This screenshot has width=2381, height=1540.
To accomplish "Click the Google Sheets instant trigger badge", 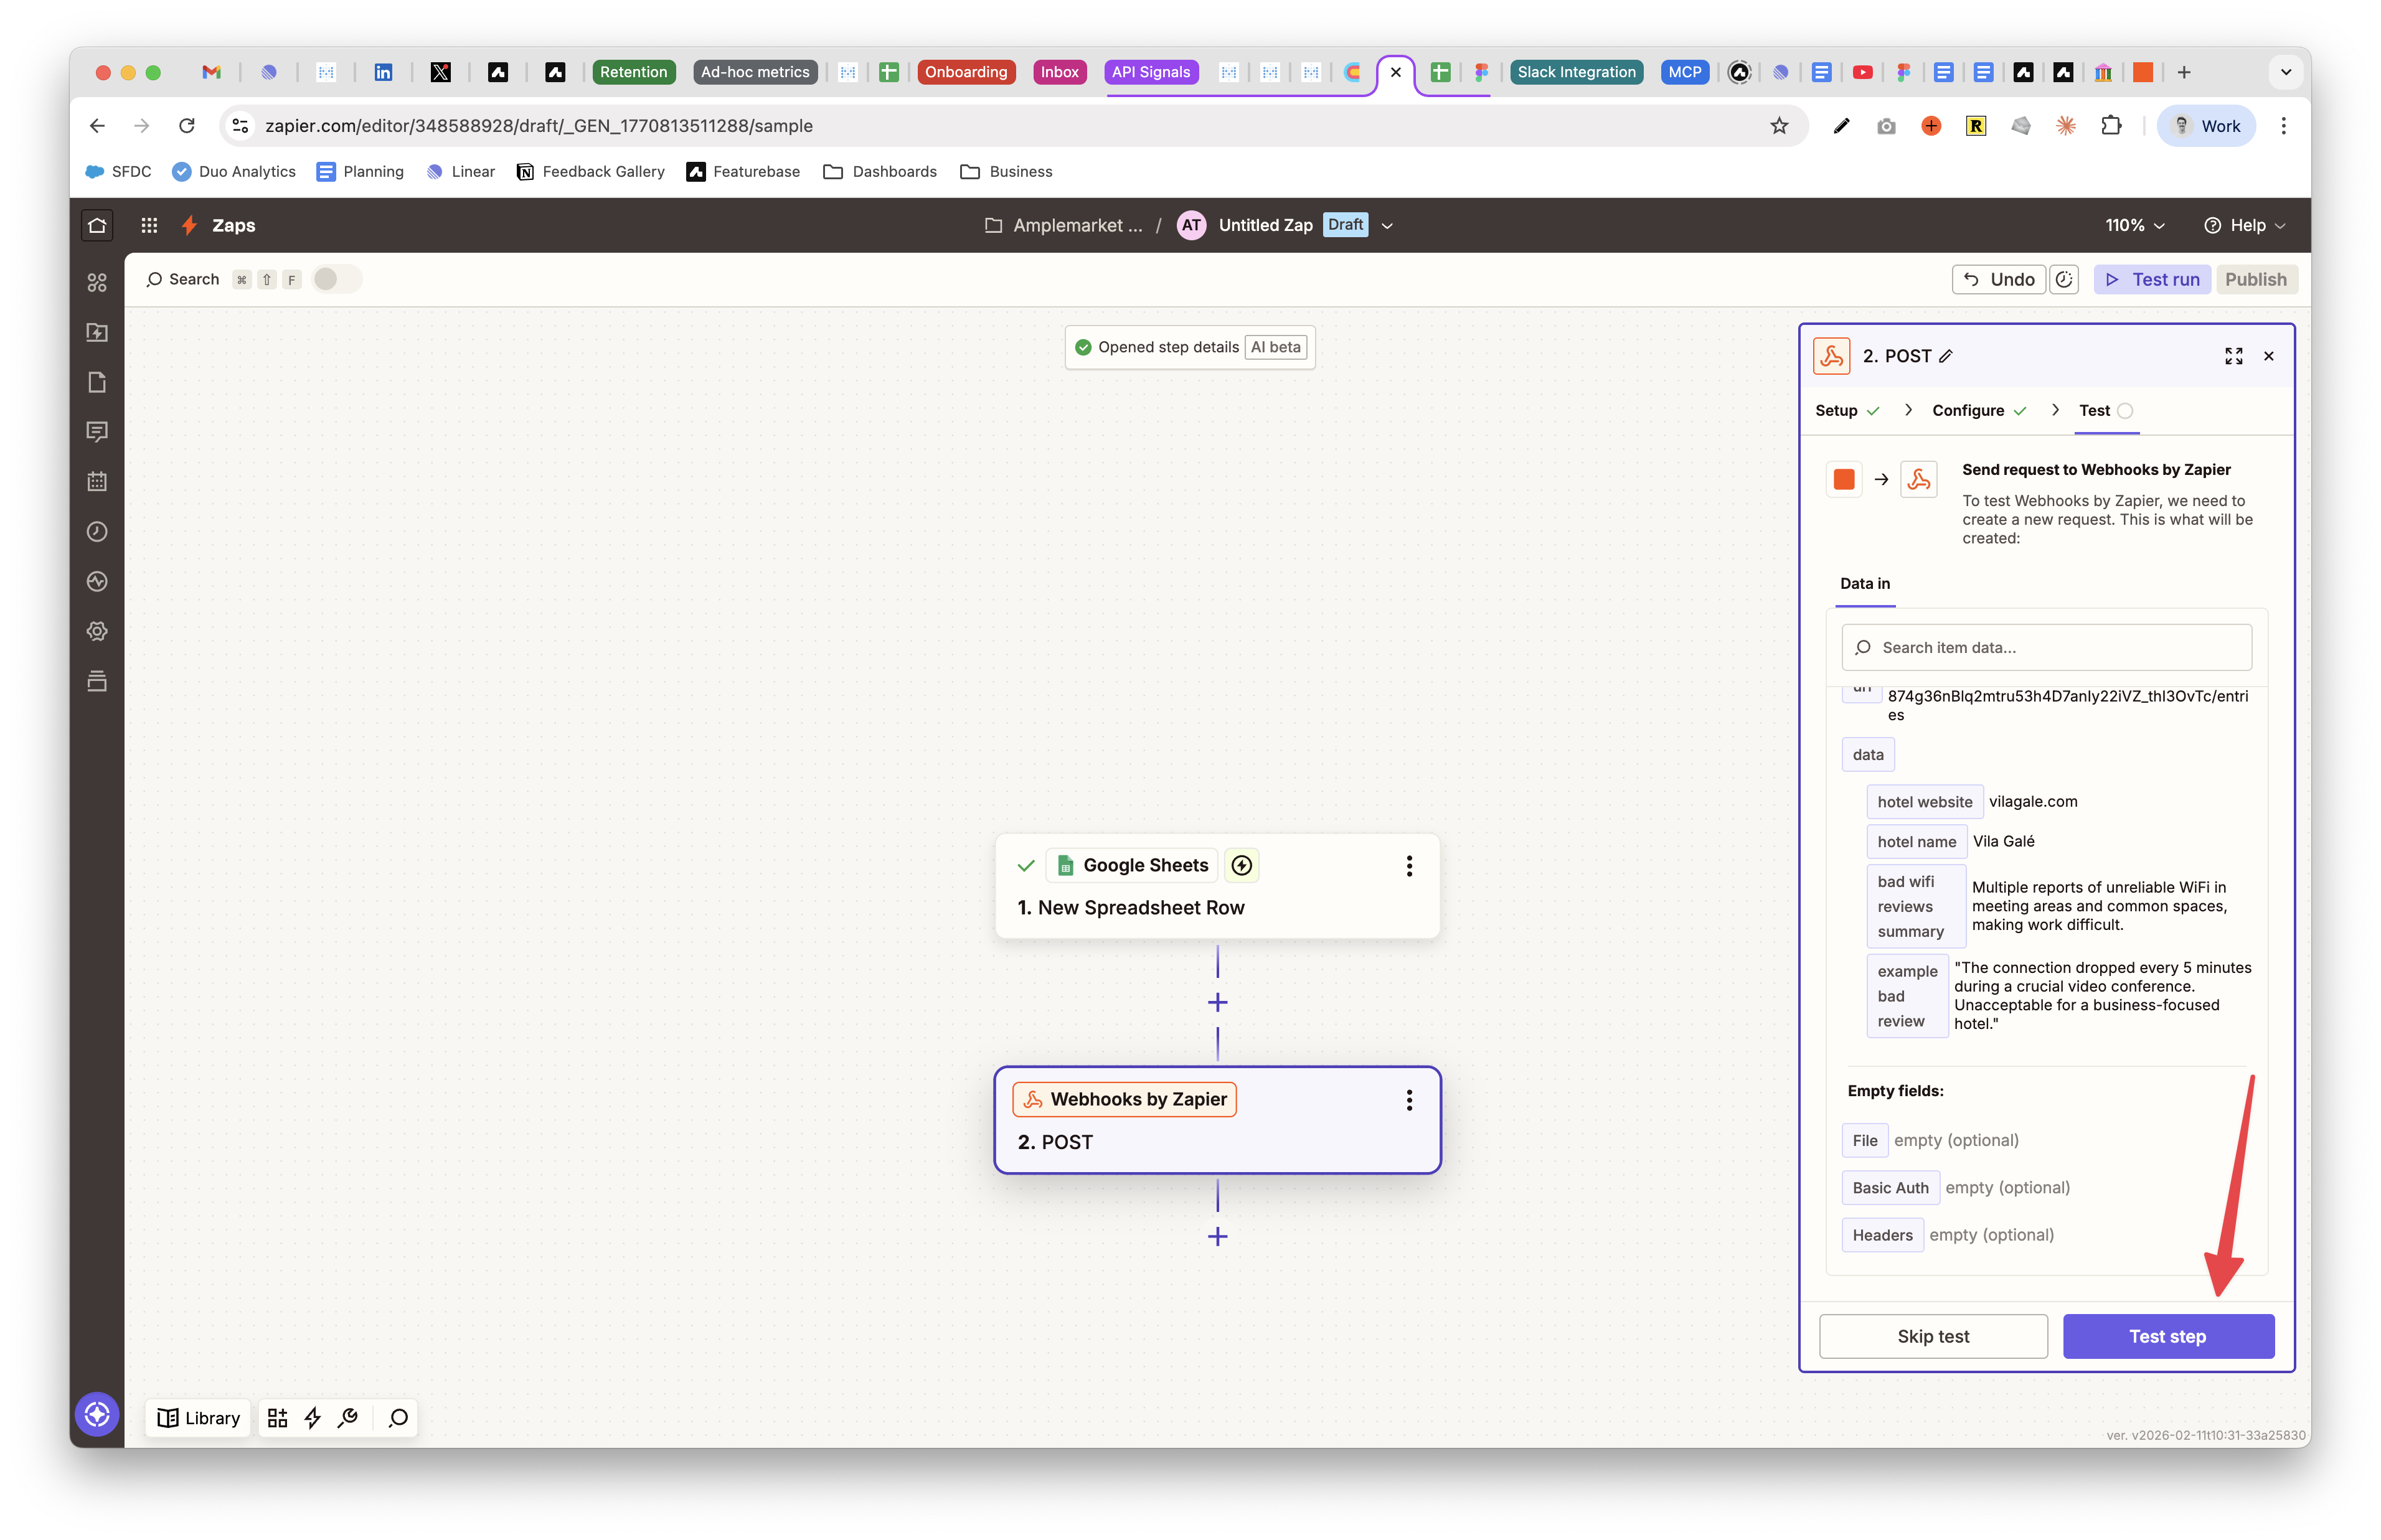I will tap(1242, 865).
